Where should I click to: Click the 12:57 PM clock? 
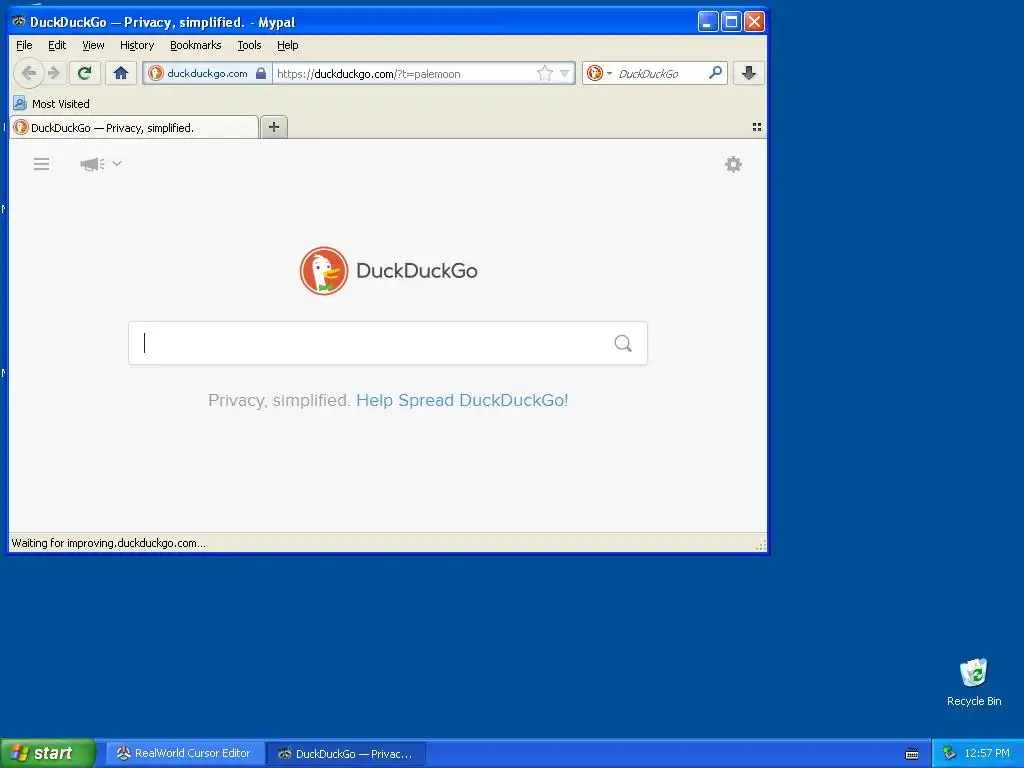pos(987,753)
